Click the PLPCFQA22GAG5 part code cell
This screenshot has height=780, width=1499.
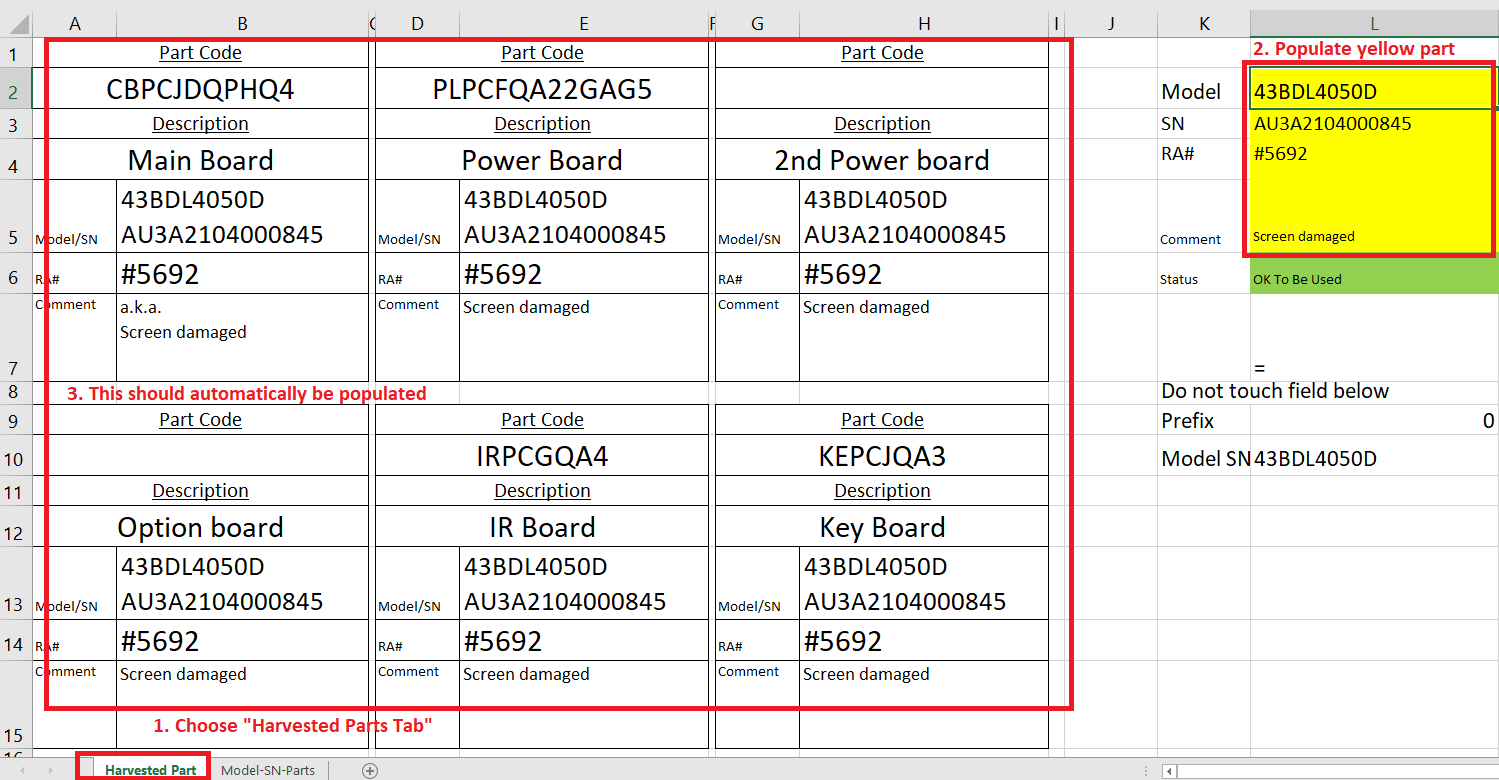pyautogui.click(x=542, y=90)
